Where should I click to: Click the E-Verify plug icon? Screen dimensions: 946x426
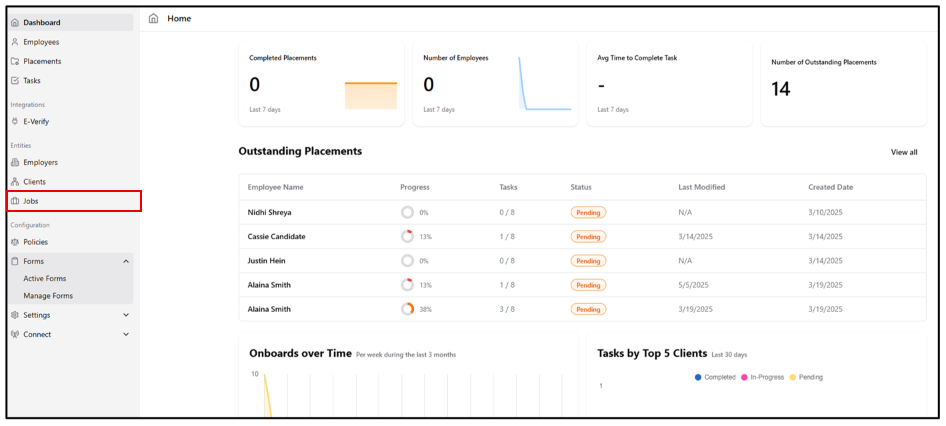[15, 122]
